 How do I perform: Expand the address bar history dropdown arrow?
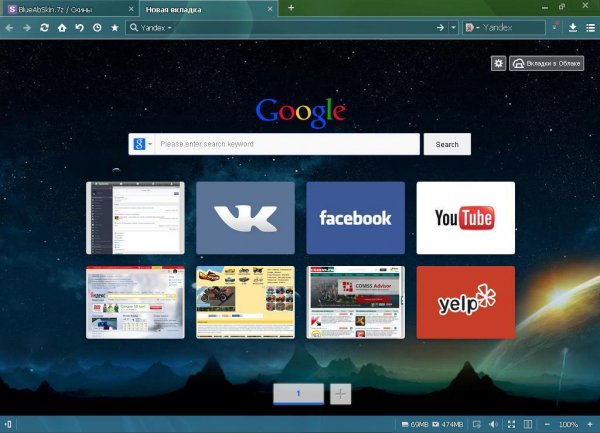453,28
